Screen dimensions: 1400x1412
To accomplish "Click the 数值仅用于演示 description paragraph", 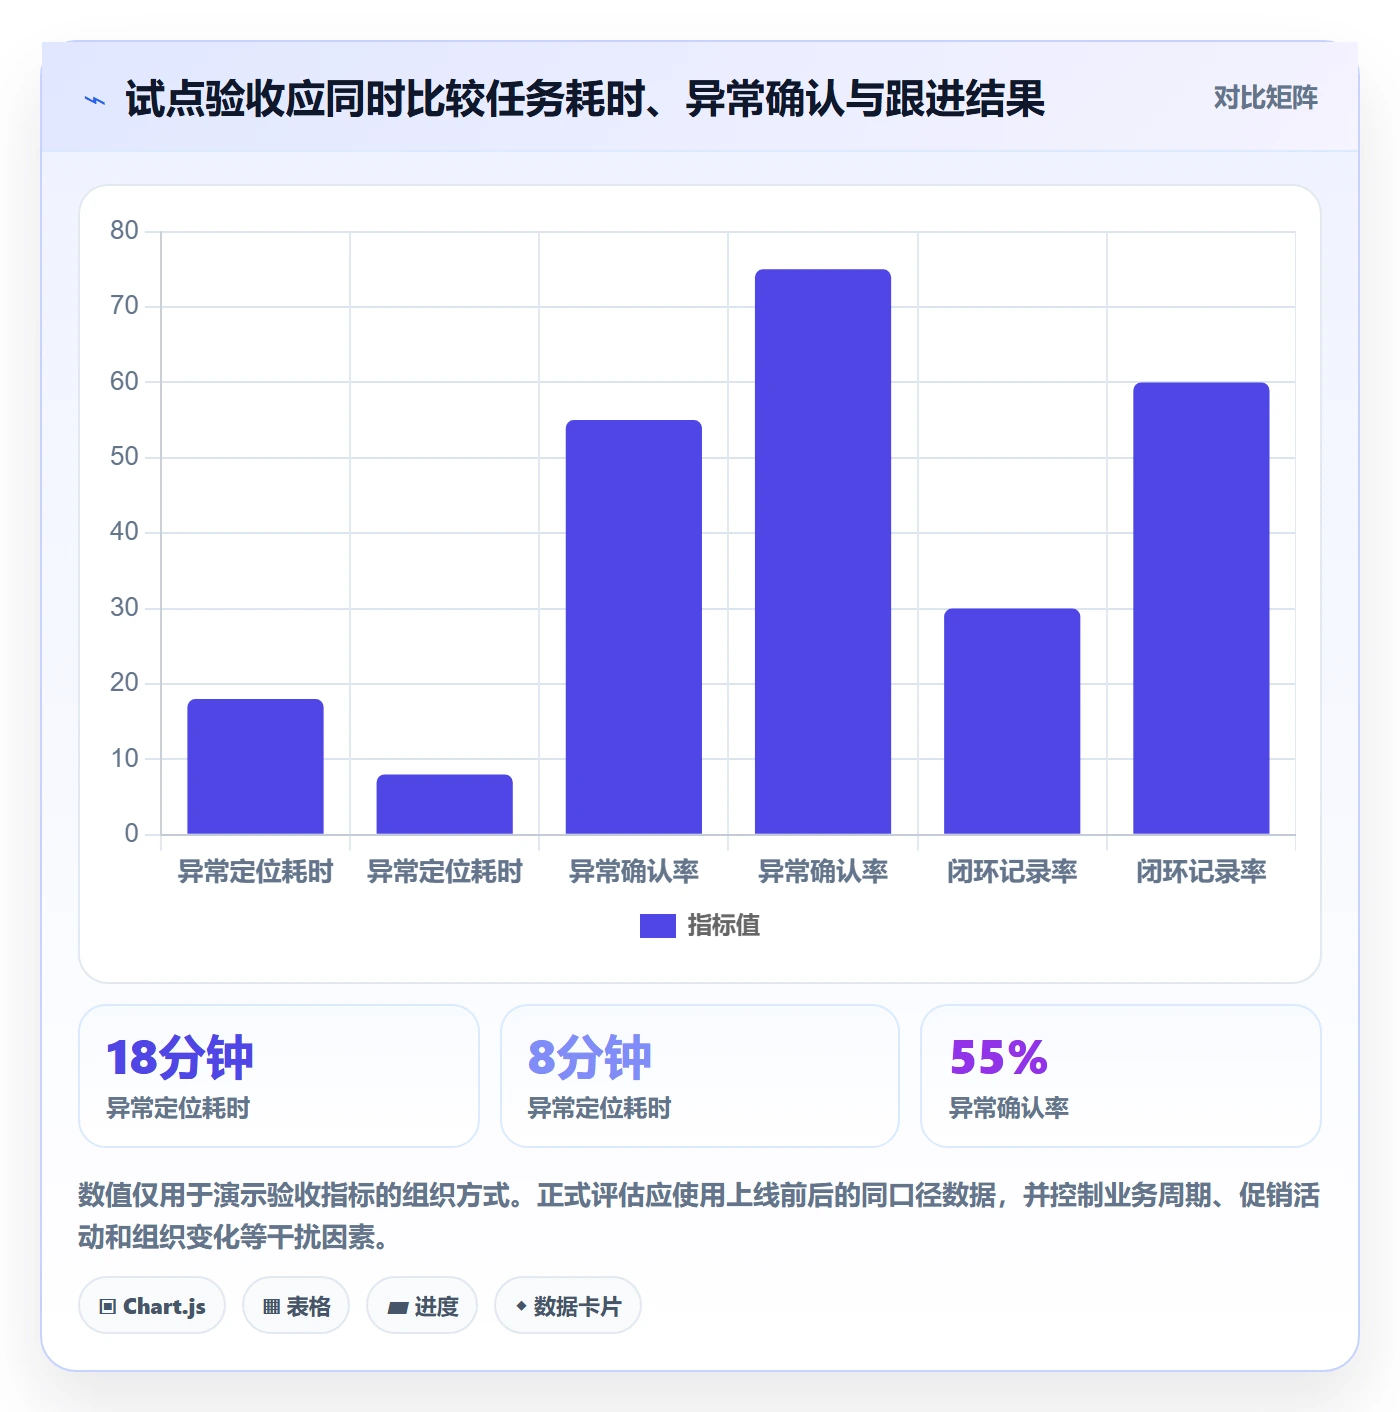I will point(699,1216).
